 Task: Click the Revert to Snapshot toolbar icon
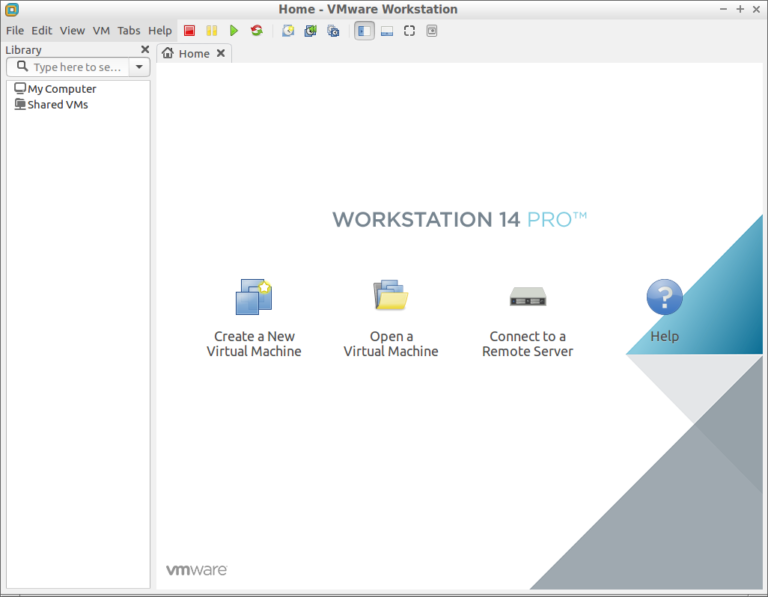pos(311,31)
